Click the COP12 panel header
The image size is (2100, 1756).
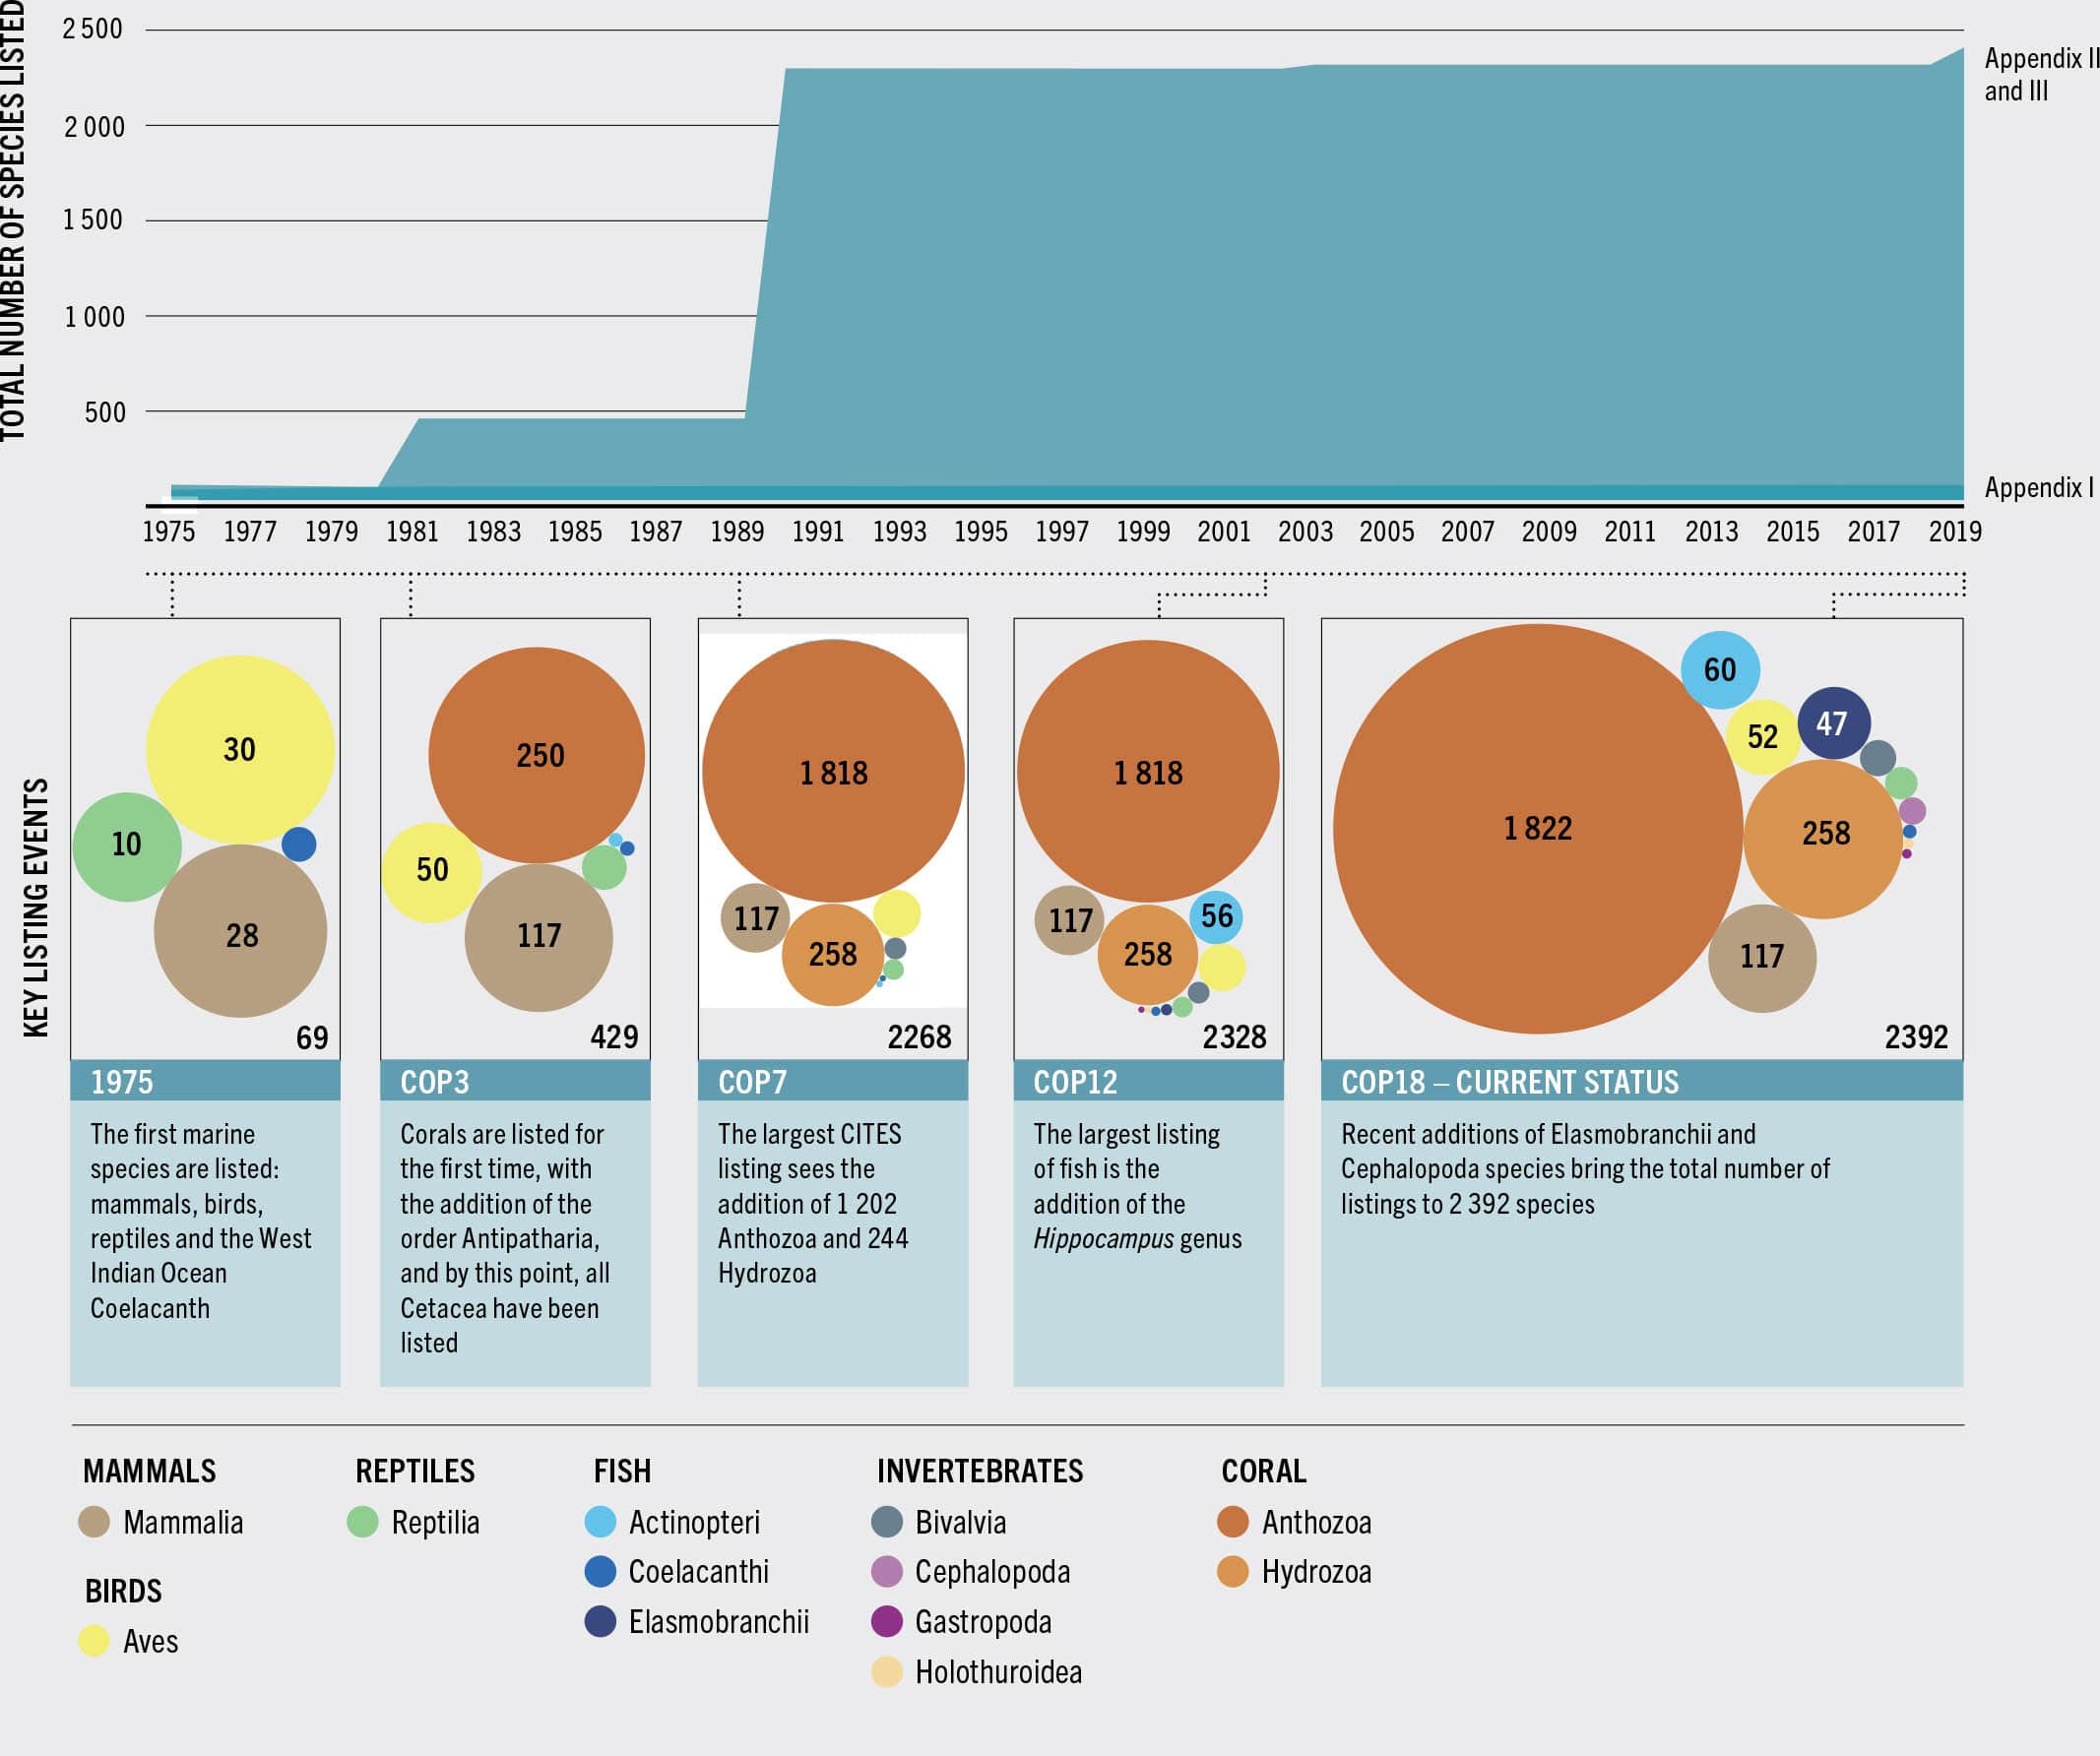tap(1148, 1081)
